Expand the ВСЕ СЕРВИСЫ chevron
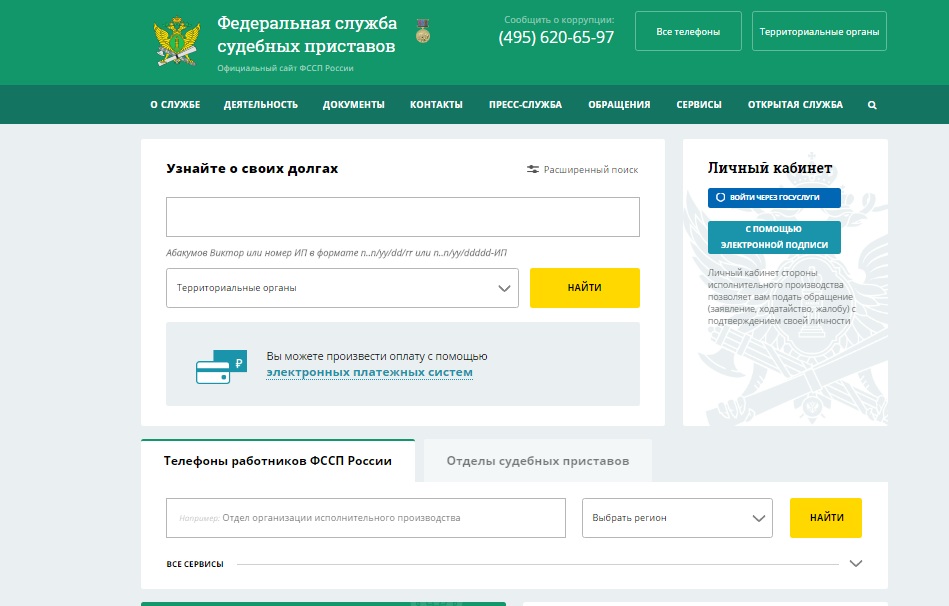Screen dimensions: 949x606 tap(856, 564)
